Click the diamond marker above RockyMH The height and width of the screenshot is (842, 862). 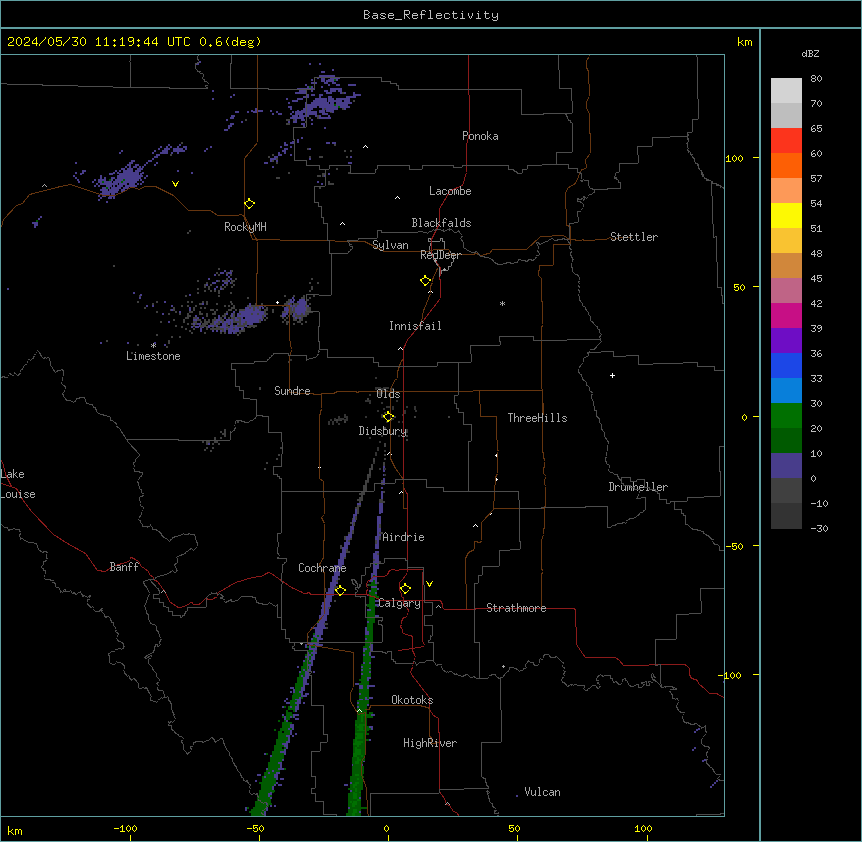click(x=250, y=204)
